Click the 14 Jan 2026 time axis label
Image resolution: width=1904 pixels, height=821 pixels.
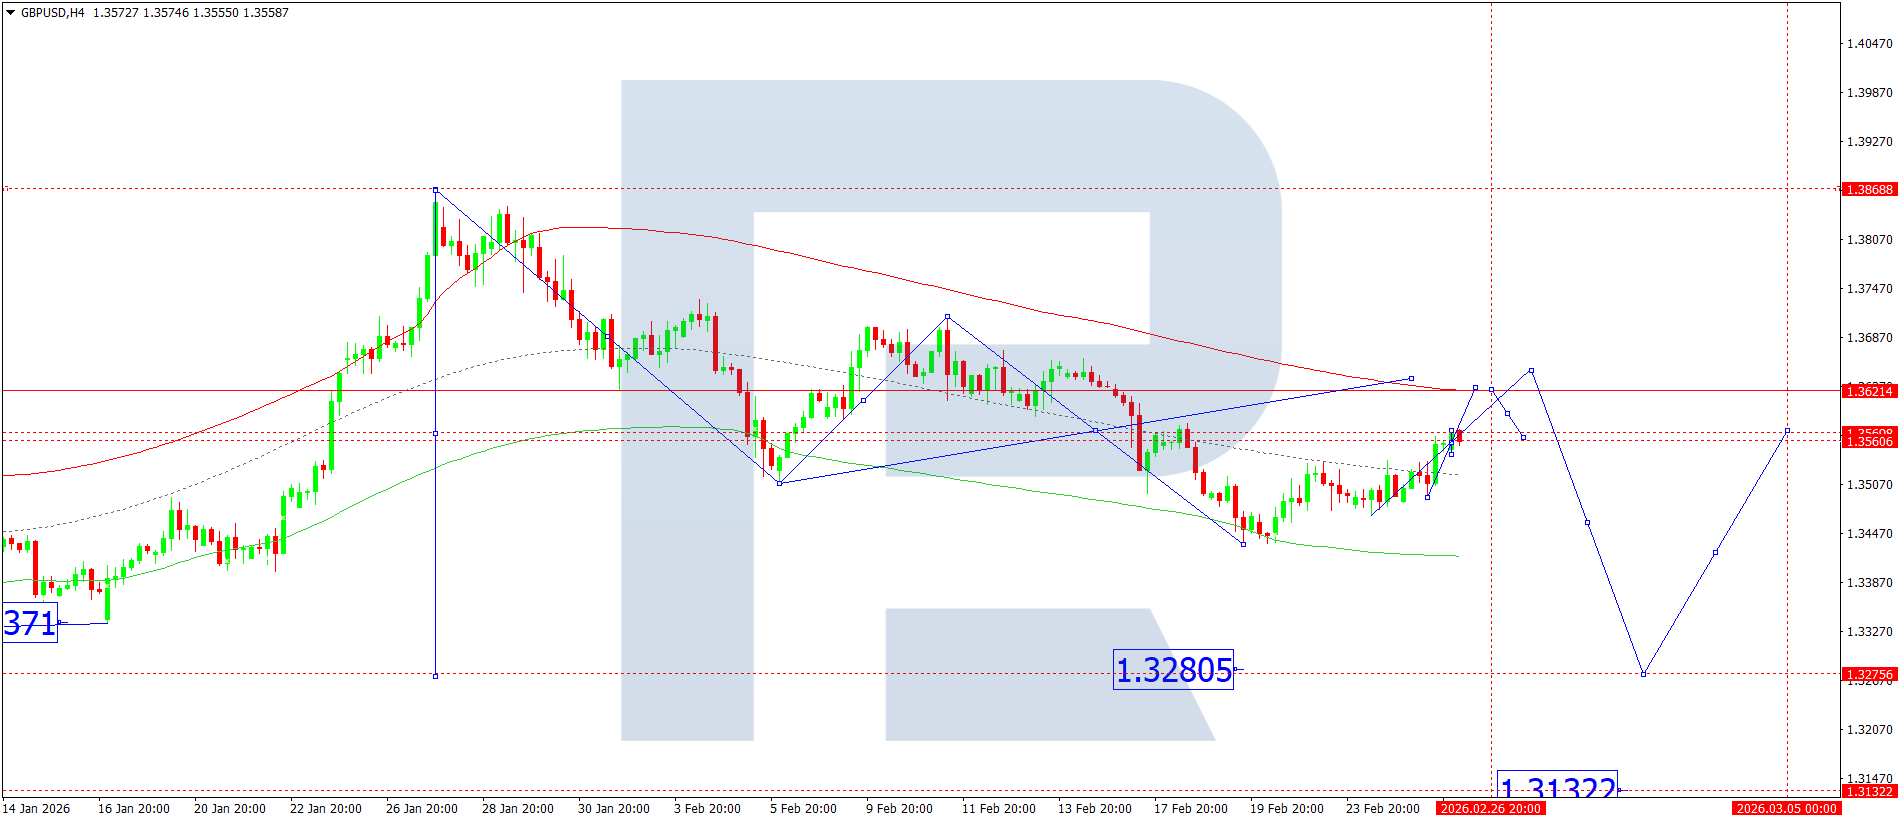[37, 808]
